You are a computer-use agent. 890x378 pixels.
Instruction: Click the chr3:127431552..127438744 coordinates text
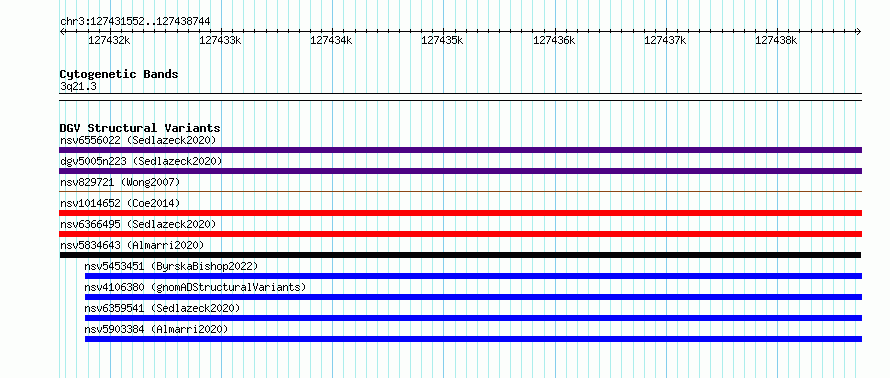tap(135, 22)
